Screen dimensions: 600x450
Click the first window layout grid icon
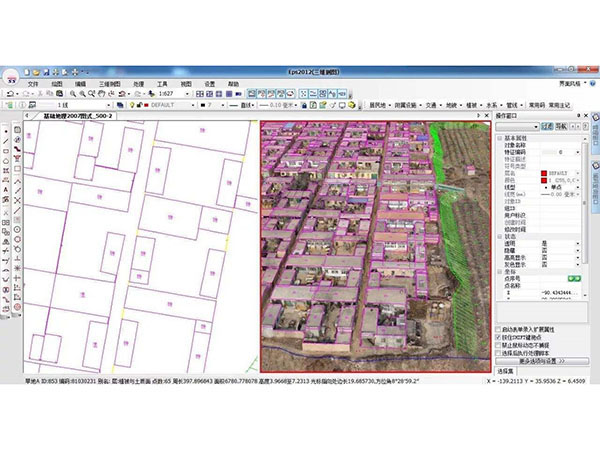pos(200,94)
